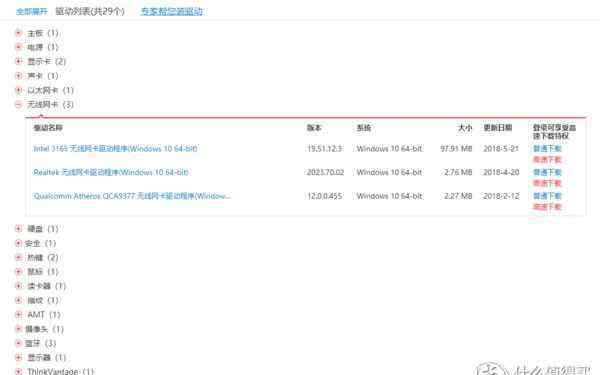Expand the 显示器 (1) category
The height and width of the screenshot is (375, 600).
tap(18, 357)
